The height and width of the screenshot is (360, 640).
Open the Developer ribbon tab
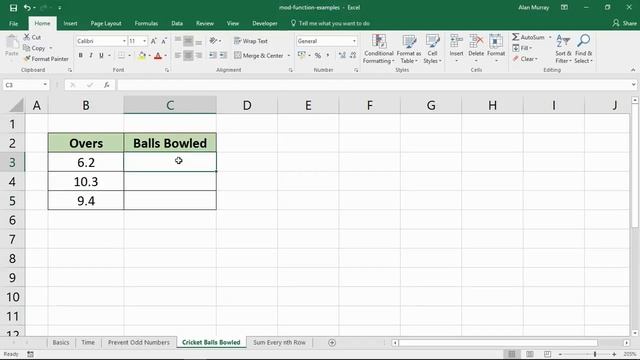pyautogui.click(x=264, y=23)
